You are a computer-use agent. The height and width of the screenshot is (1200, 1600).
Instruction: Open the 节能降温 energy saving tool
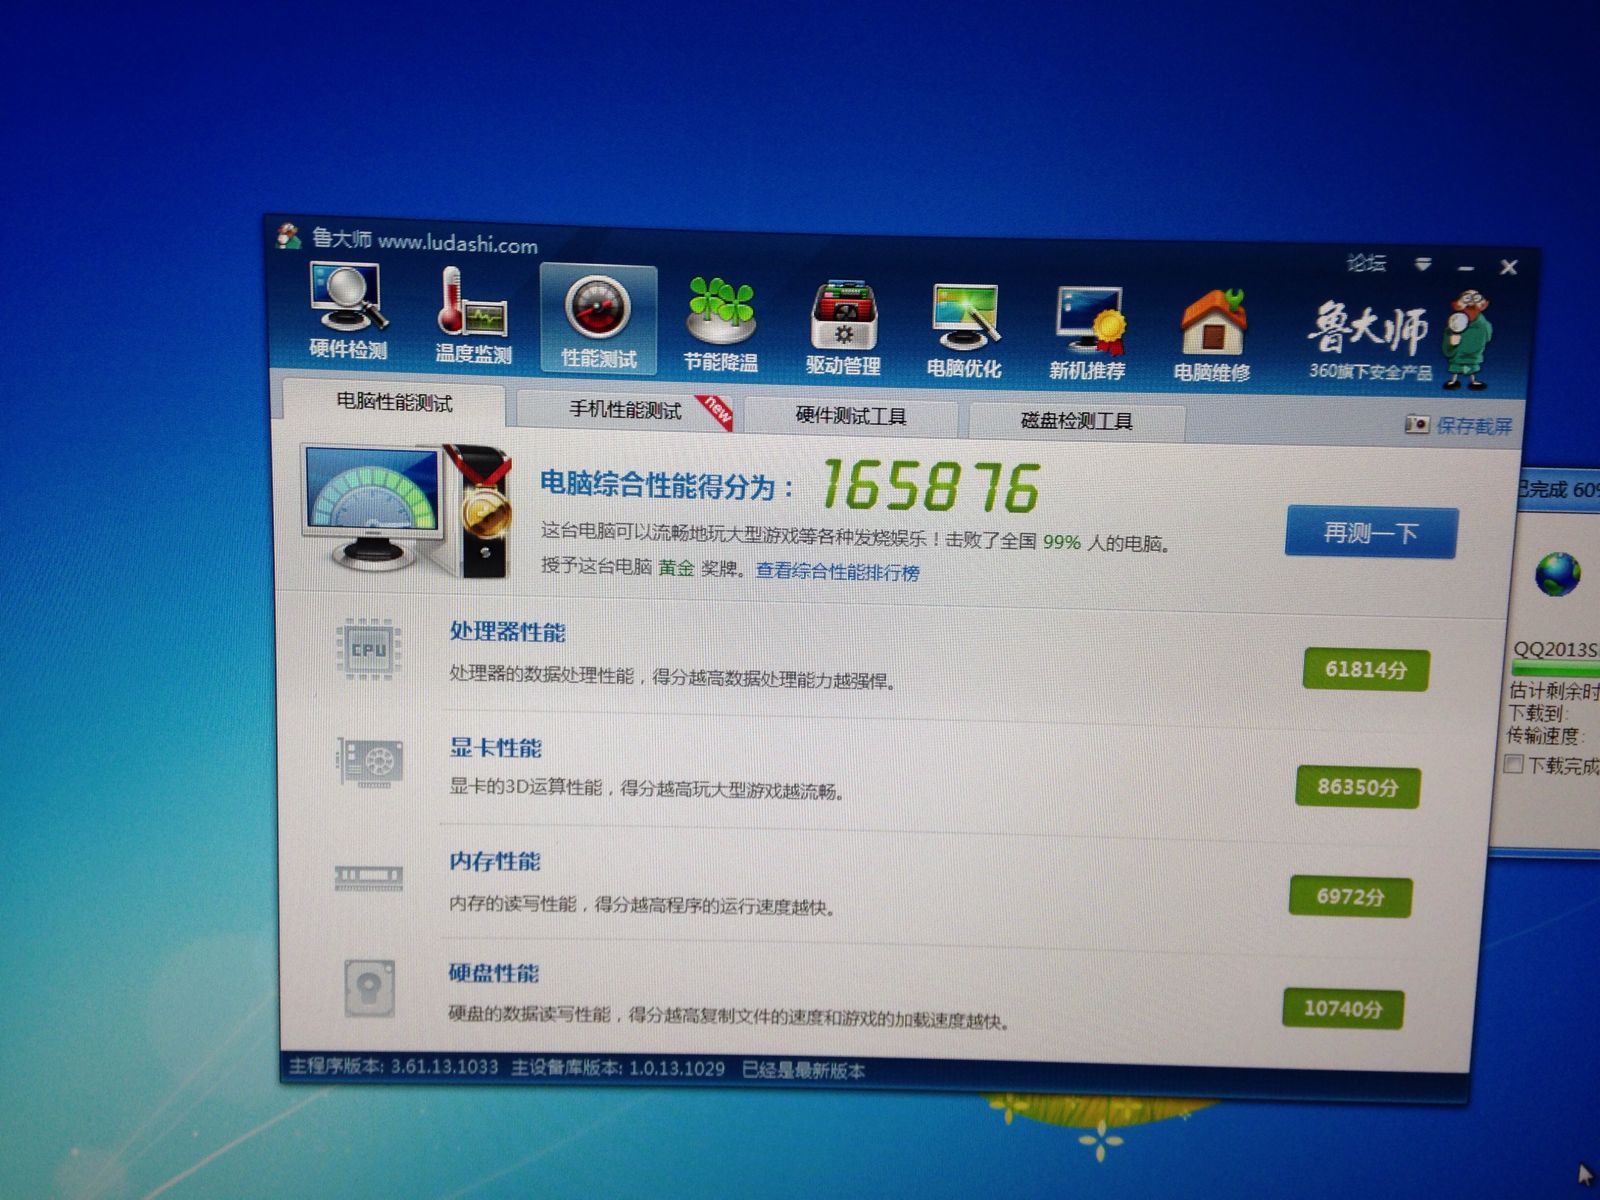(x=720, y=325)
